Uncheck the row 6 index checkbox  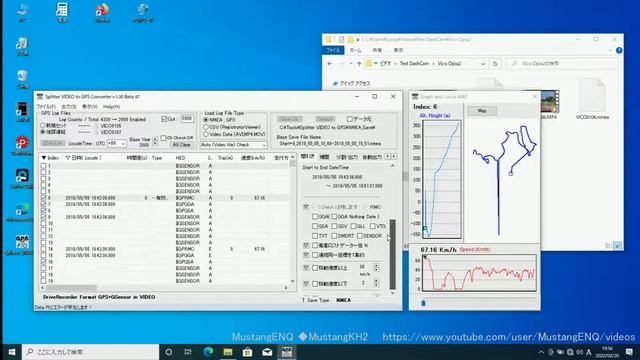coord(44,198)
